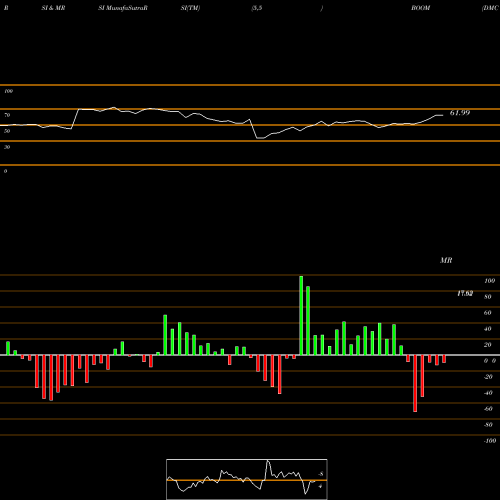Open the mini MR line chart thumbnail
Image resolution: width=500 pixels, height=500 pixels.
pos(247,479)
